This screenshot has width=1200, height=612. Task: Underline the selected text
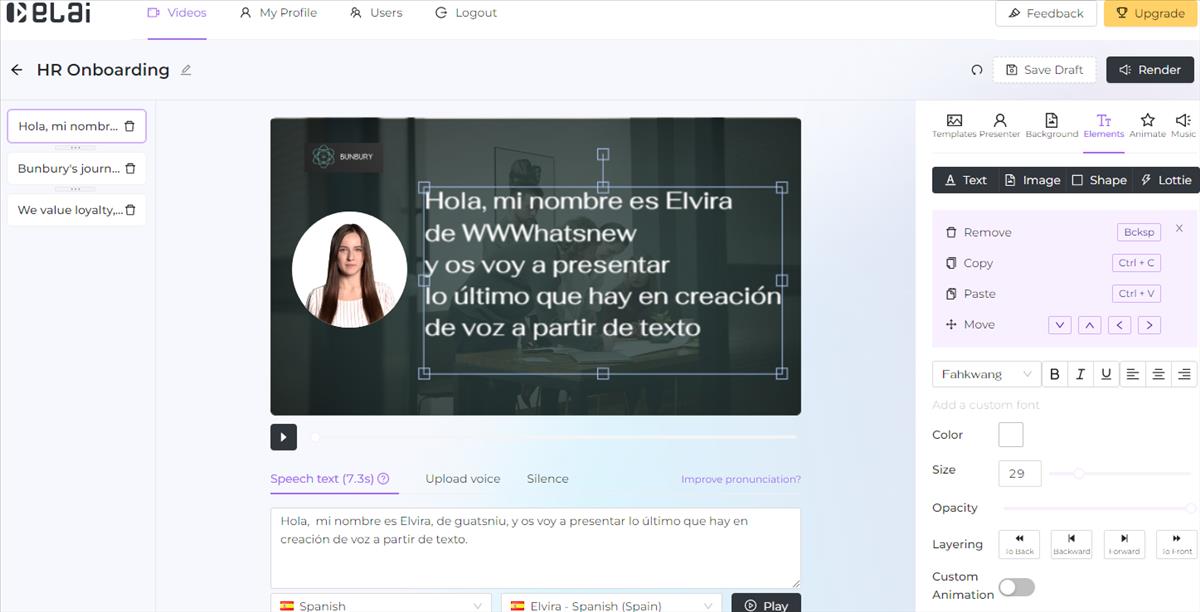[1106, 374]
